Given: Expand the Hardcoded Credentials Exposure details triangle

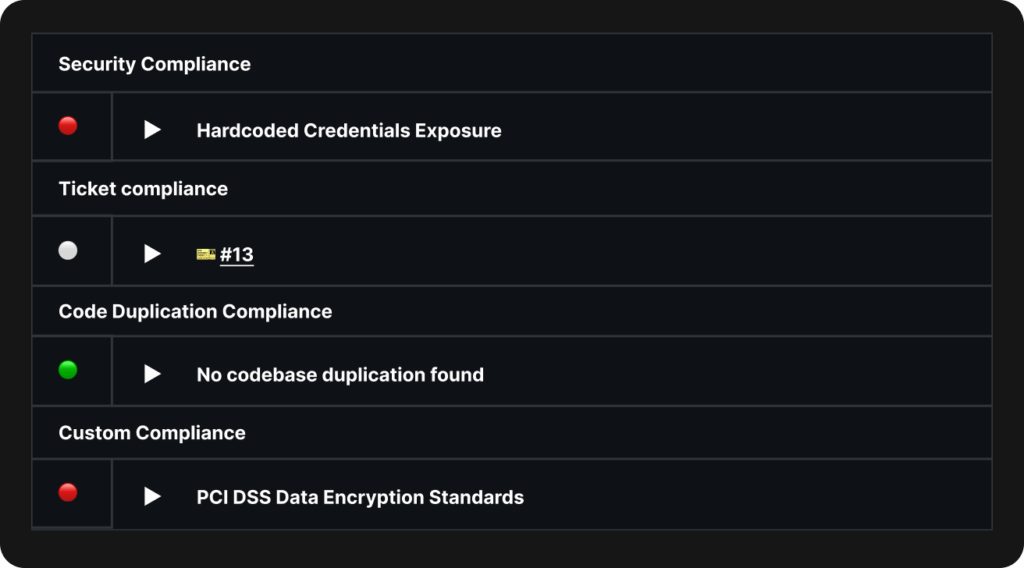Looking at the screenshot, I should click(x=152, y=130).
